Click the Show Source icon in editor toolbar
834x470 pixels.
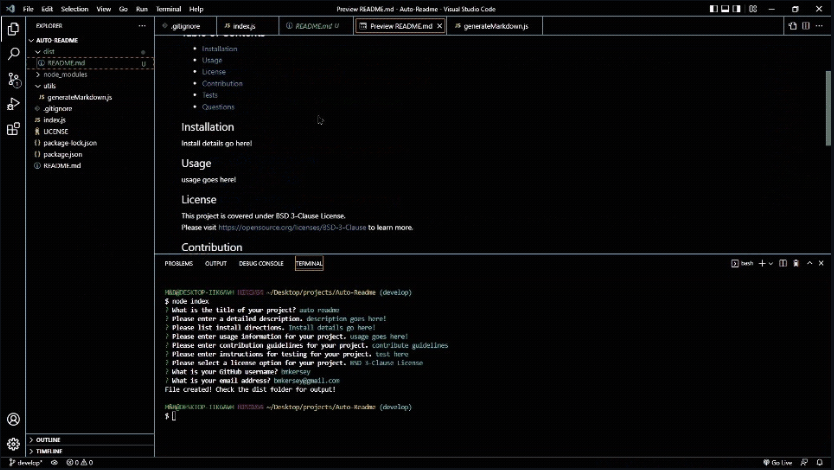point(793,26)
